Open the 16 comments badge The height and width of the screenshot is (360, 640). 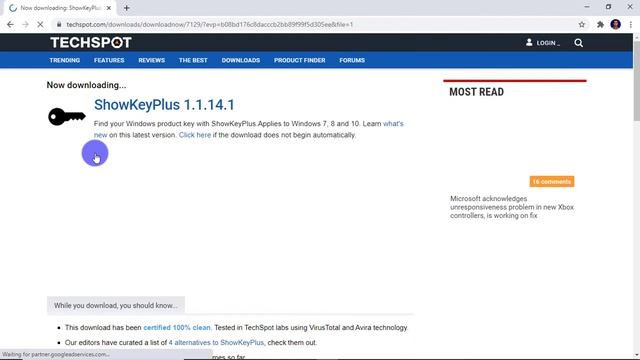(551, 182)
